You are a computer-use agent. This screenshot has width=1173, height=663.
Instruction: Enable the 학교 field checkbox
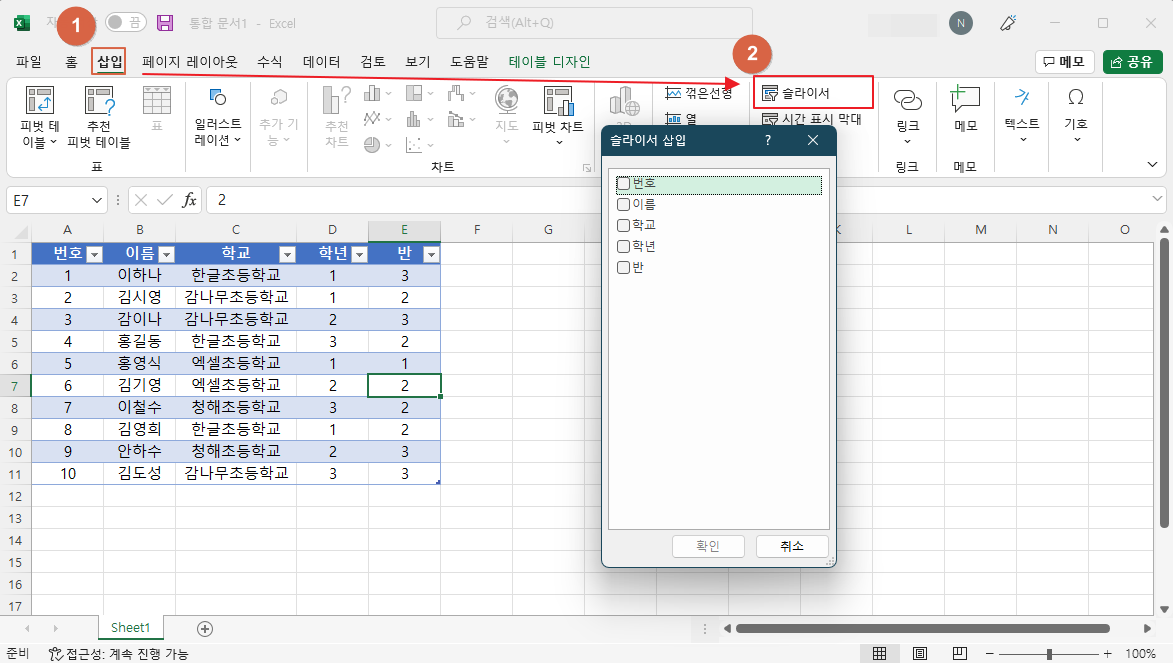(x=623, y=224)
